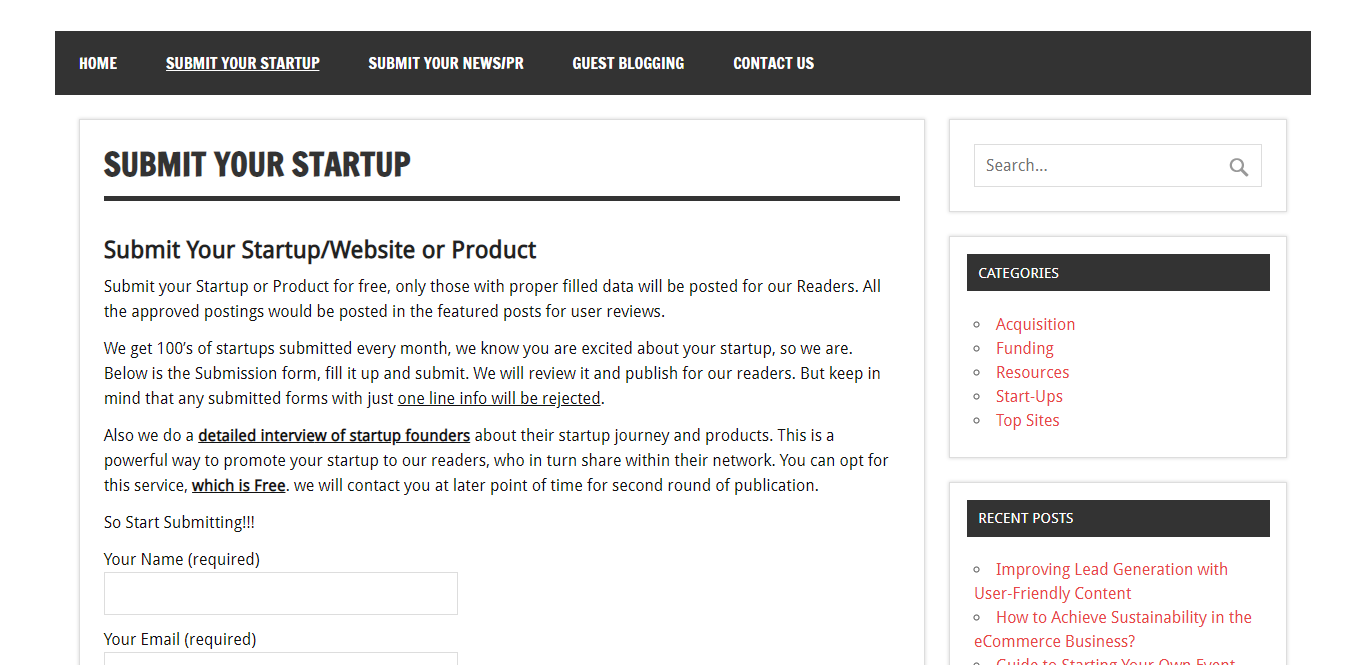Image resolution: width=1366 pixels, height=665 pixels.
Task: Open How to Achieve Sustainability post
Action: tap(1113, 629)
